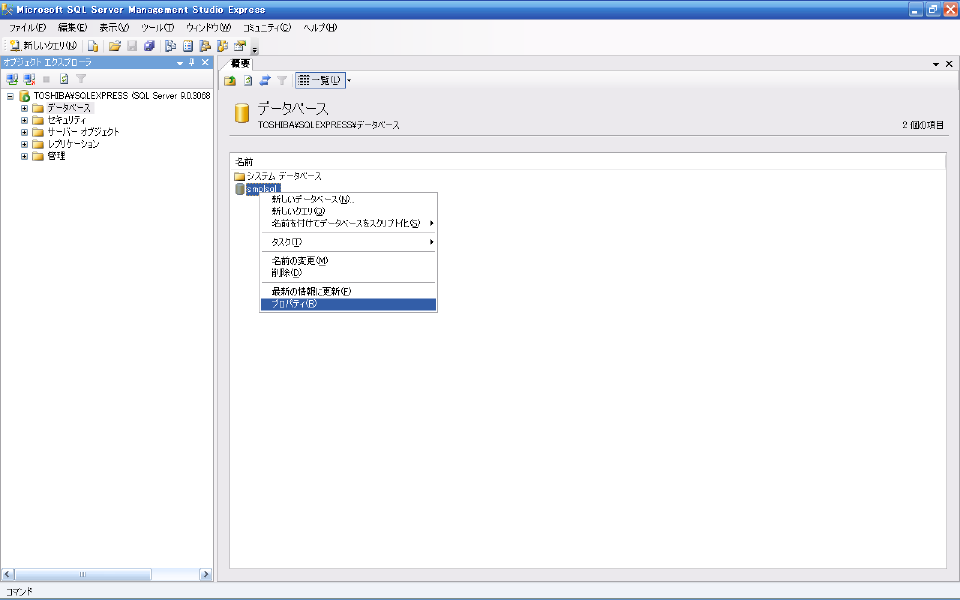Screen dimensions: 960x600
Task: Open the ウィンドウ menu
Action: 208,28
